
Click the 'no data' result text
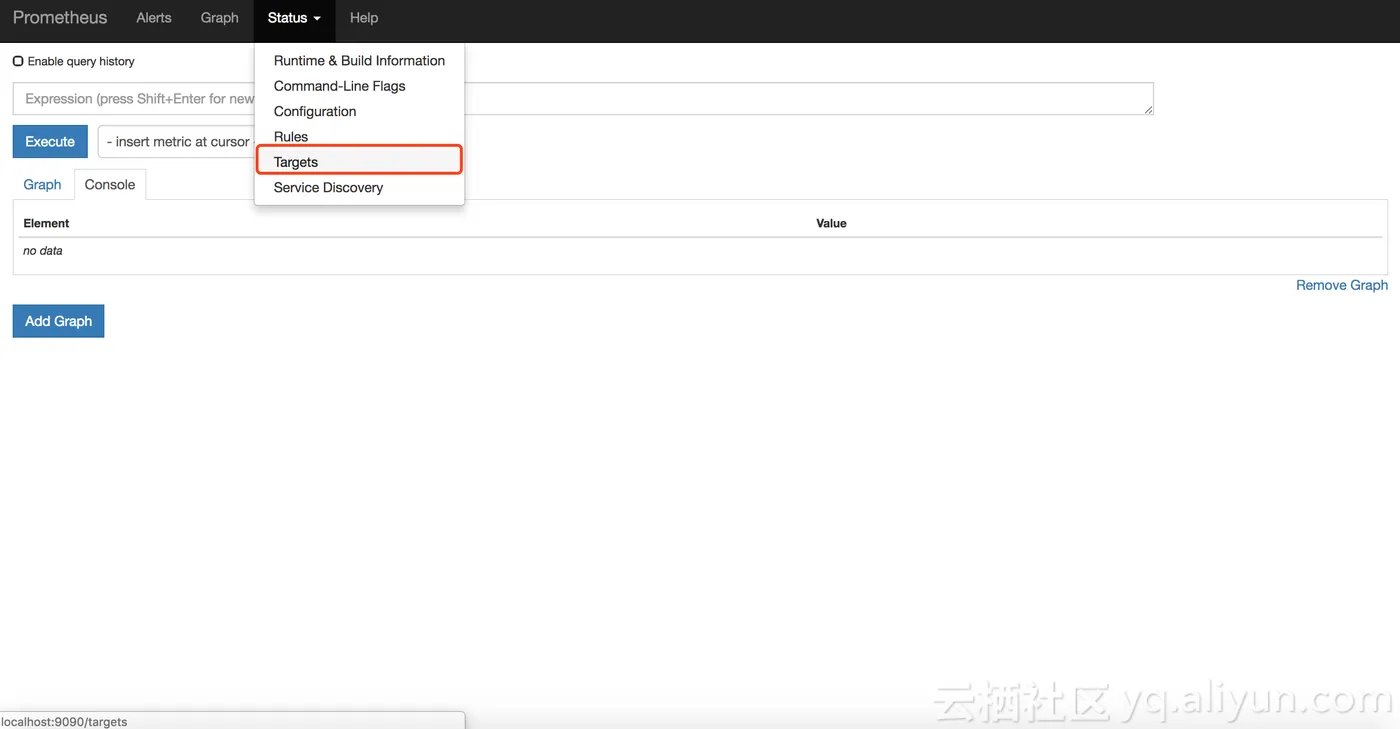(43, 251)
